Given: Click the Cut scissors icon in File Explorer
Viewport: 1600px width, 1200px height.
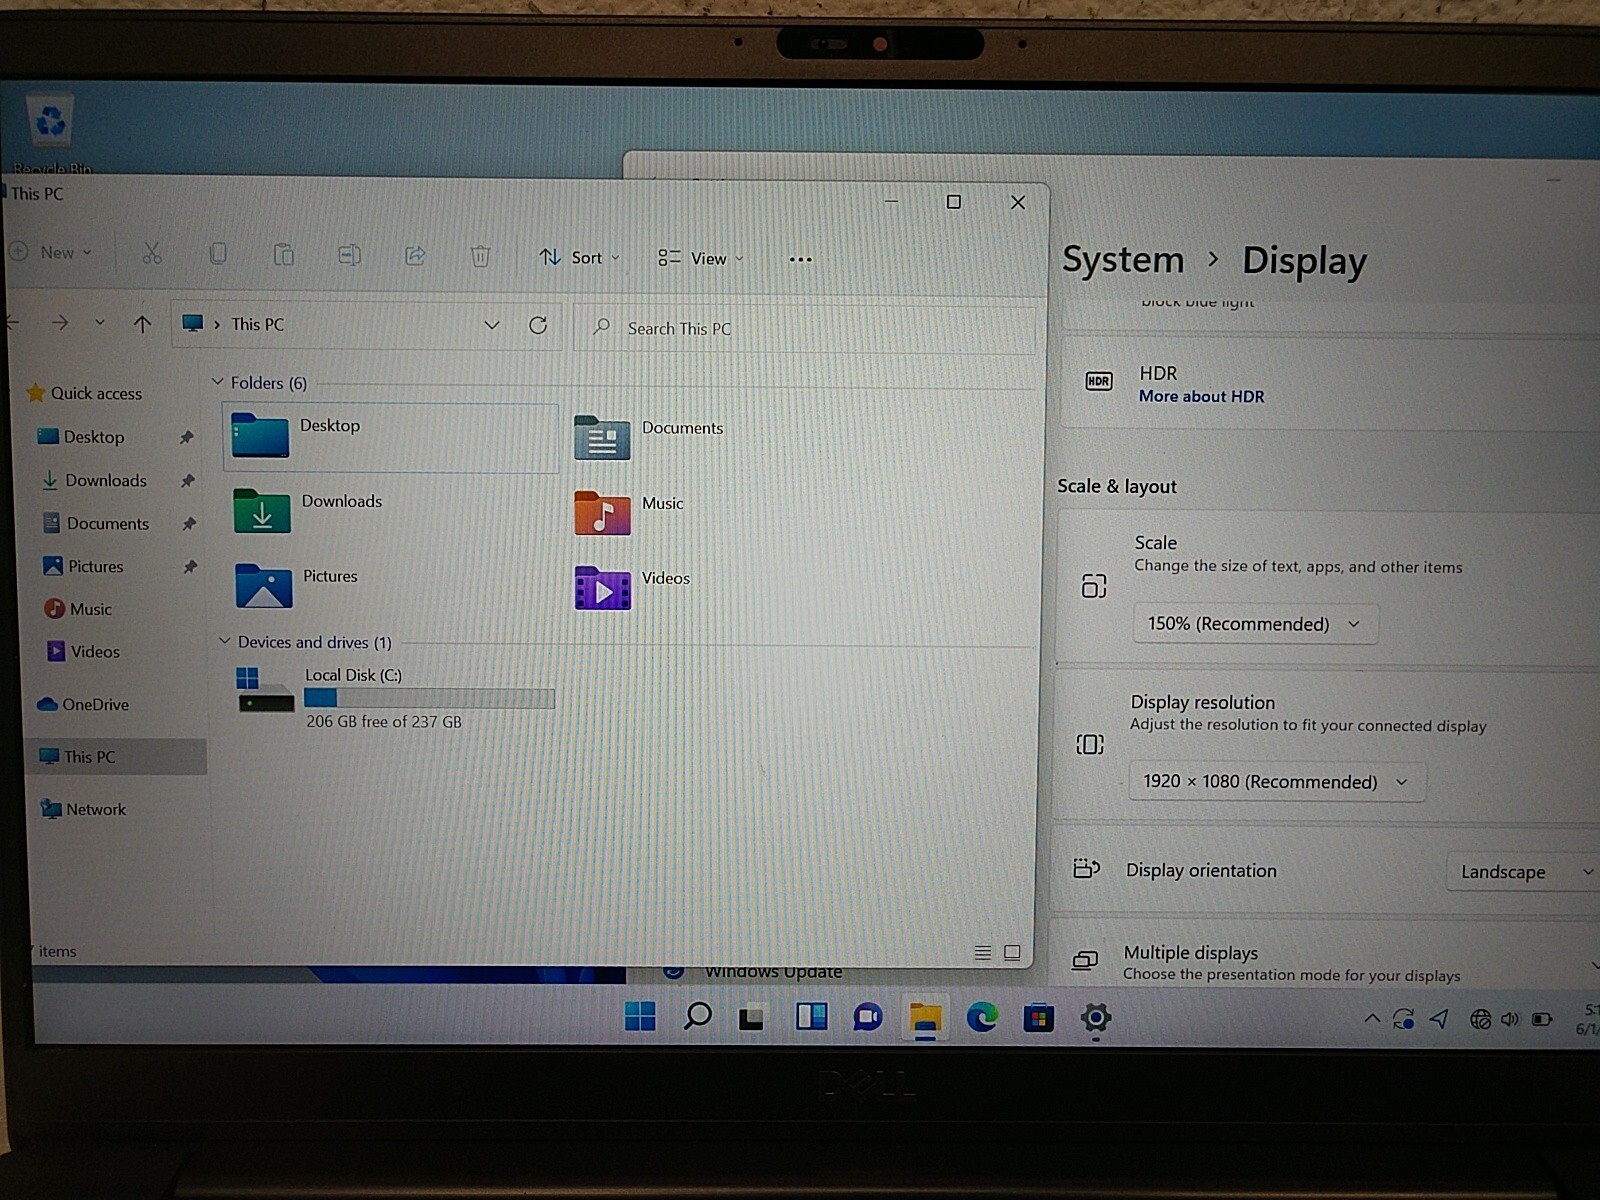Looking at the screenshot, I should coord(152,254).
